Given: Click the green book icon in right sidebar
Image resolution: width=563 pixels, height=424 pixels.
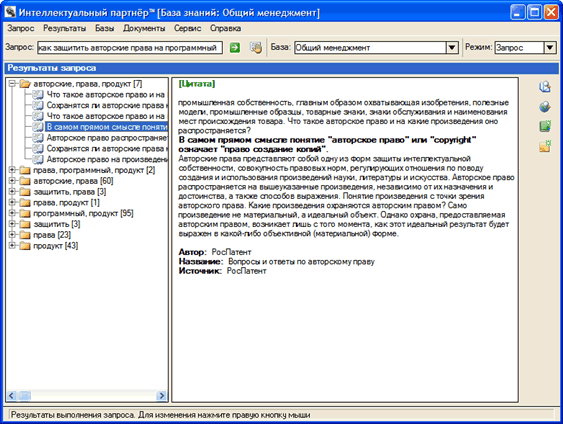Looking at the screenshot, I should point(545,126).
